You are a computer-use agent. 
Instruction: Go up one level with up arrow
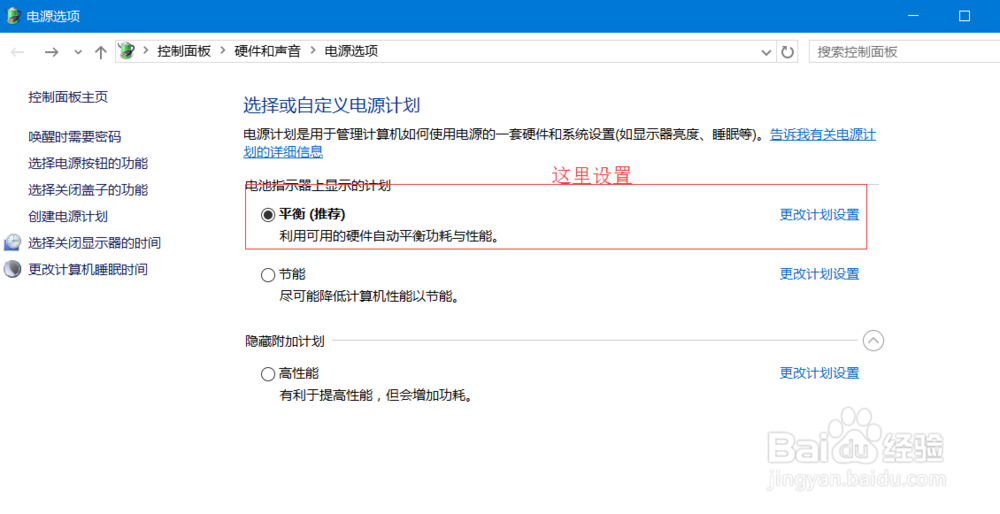point(100,52)
